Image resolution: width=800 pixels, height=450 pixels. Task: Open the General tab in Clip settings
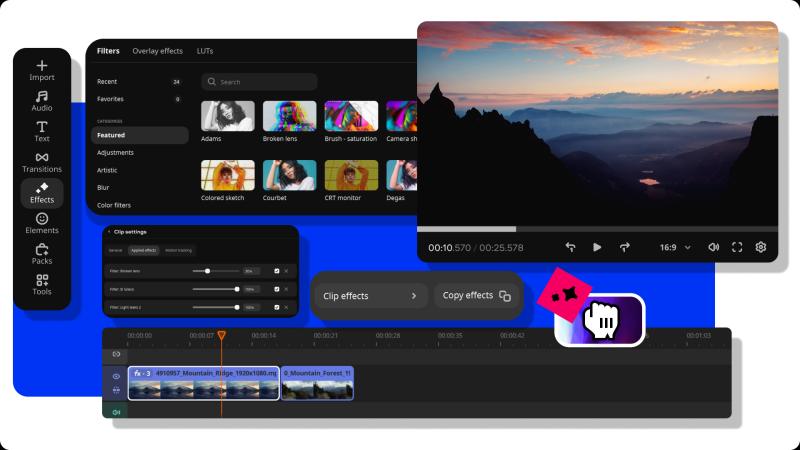pos(116,251)
